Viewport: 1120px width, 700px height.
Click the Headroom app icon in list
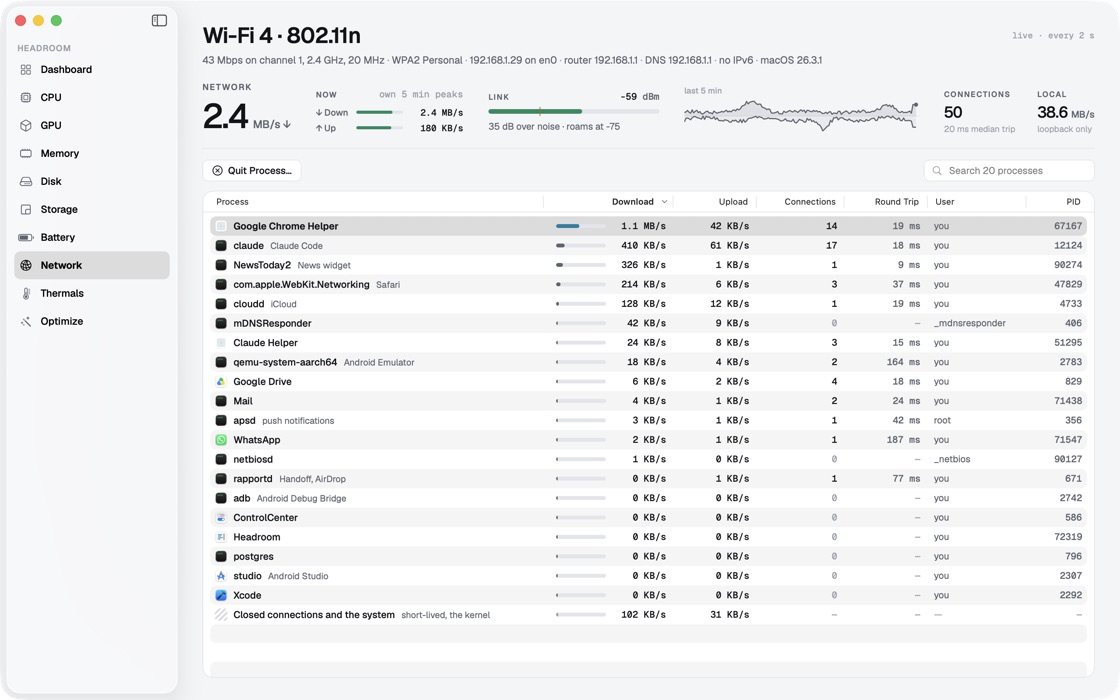[x=221, y=537]
